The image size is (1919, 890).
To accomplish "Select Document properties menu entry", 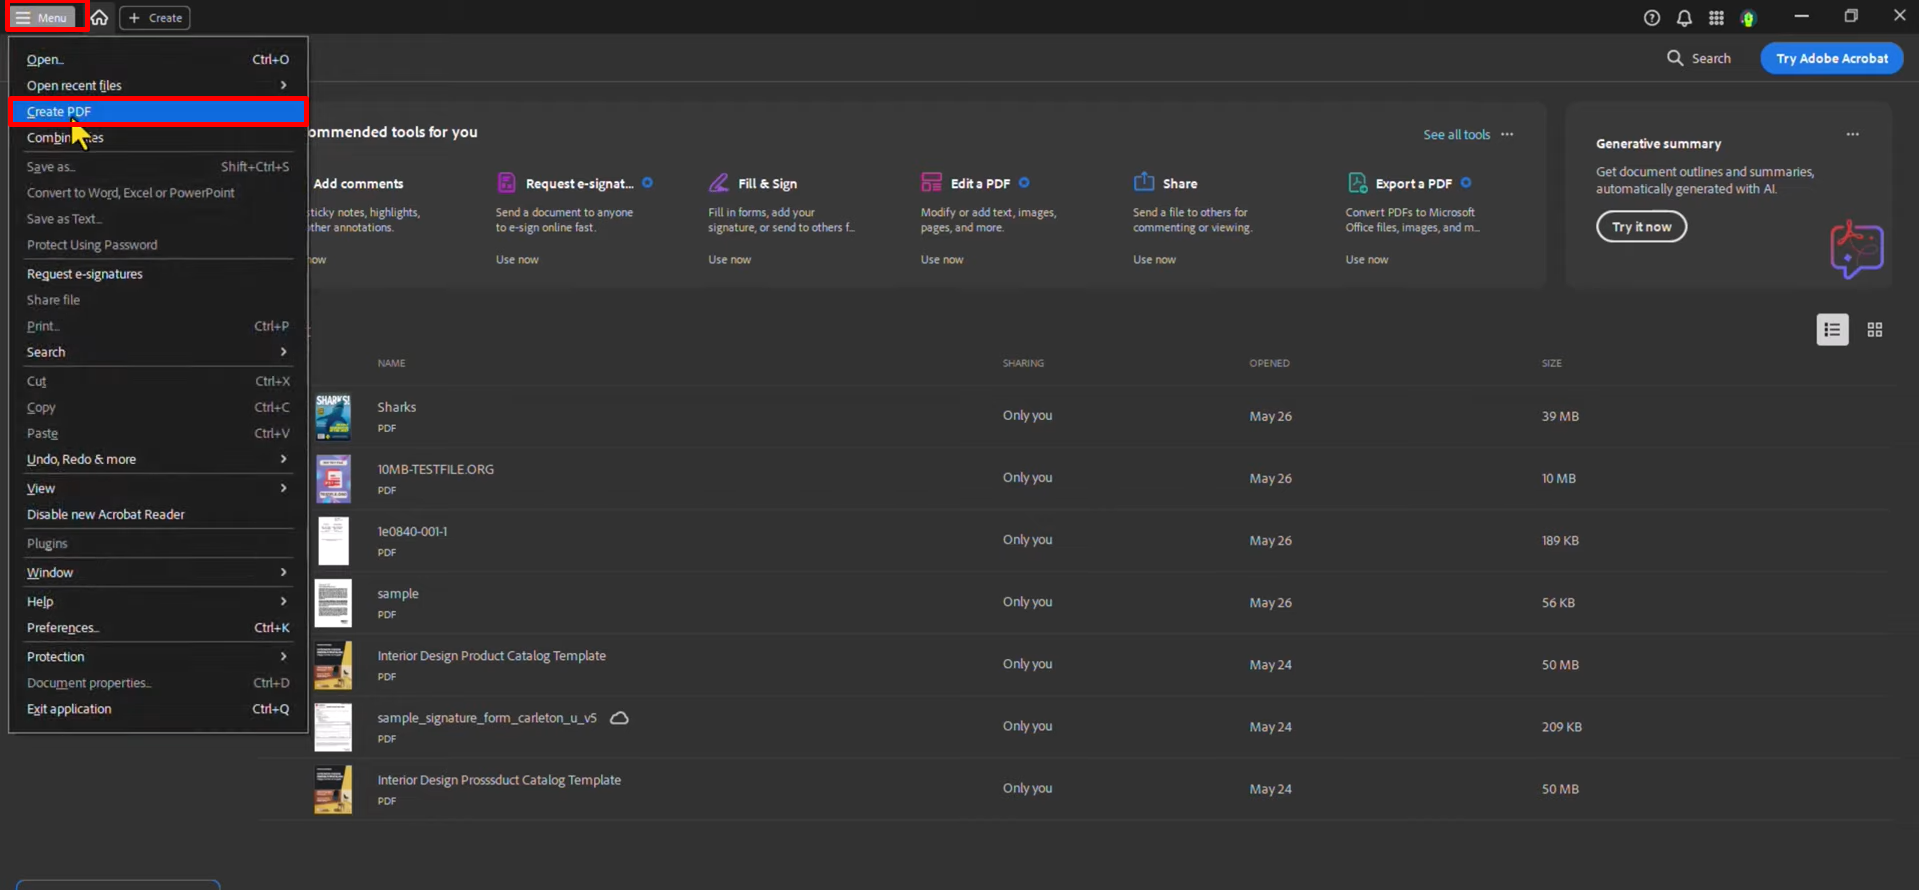I will (157, 682).
